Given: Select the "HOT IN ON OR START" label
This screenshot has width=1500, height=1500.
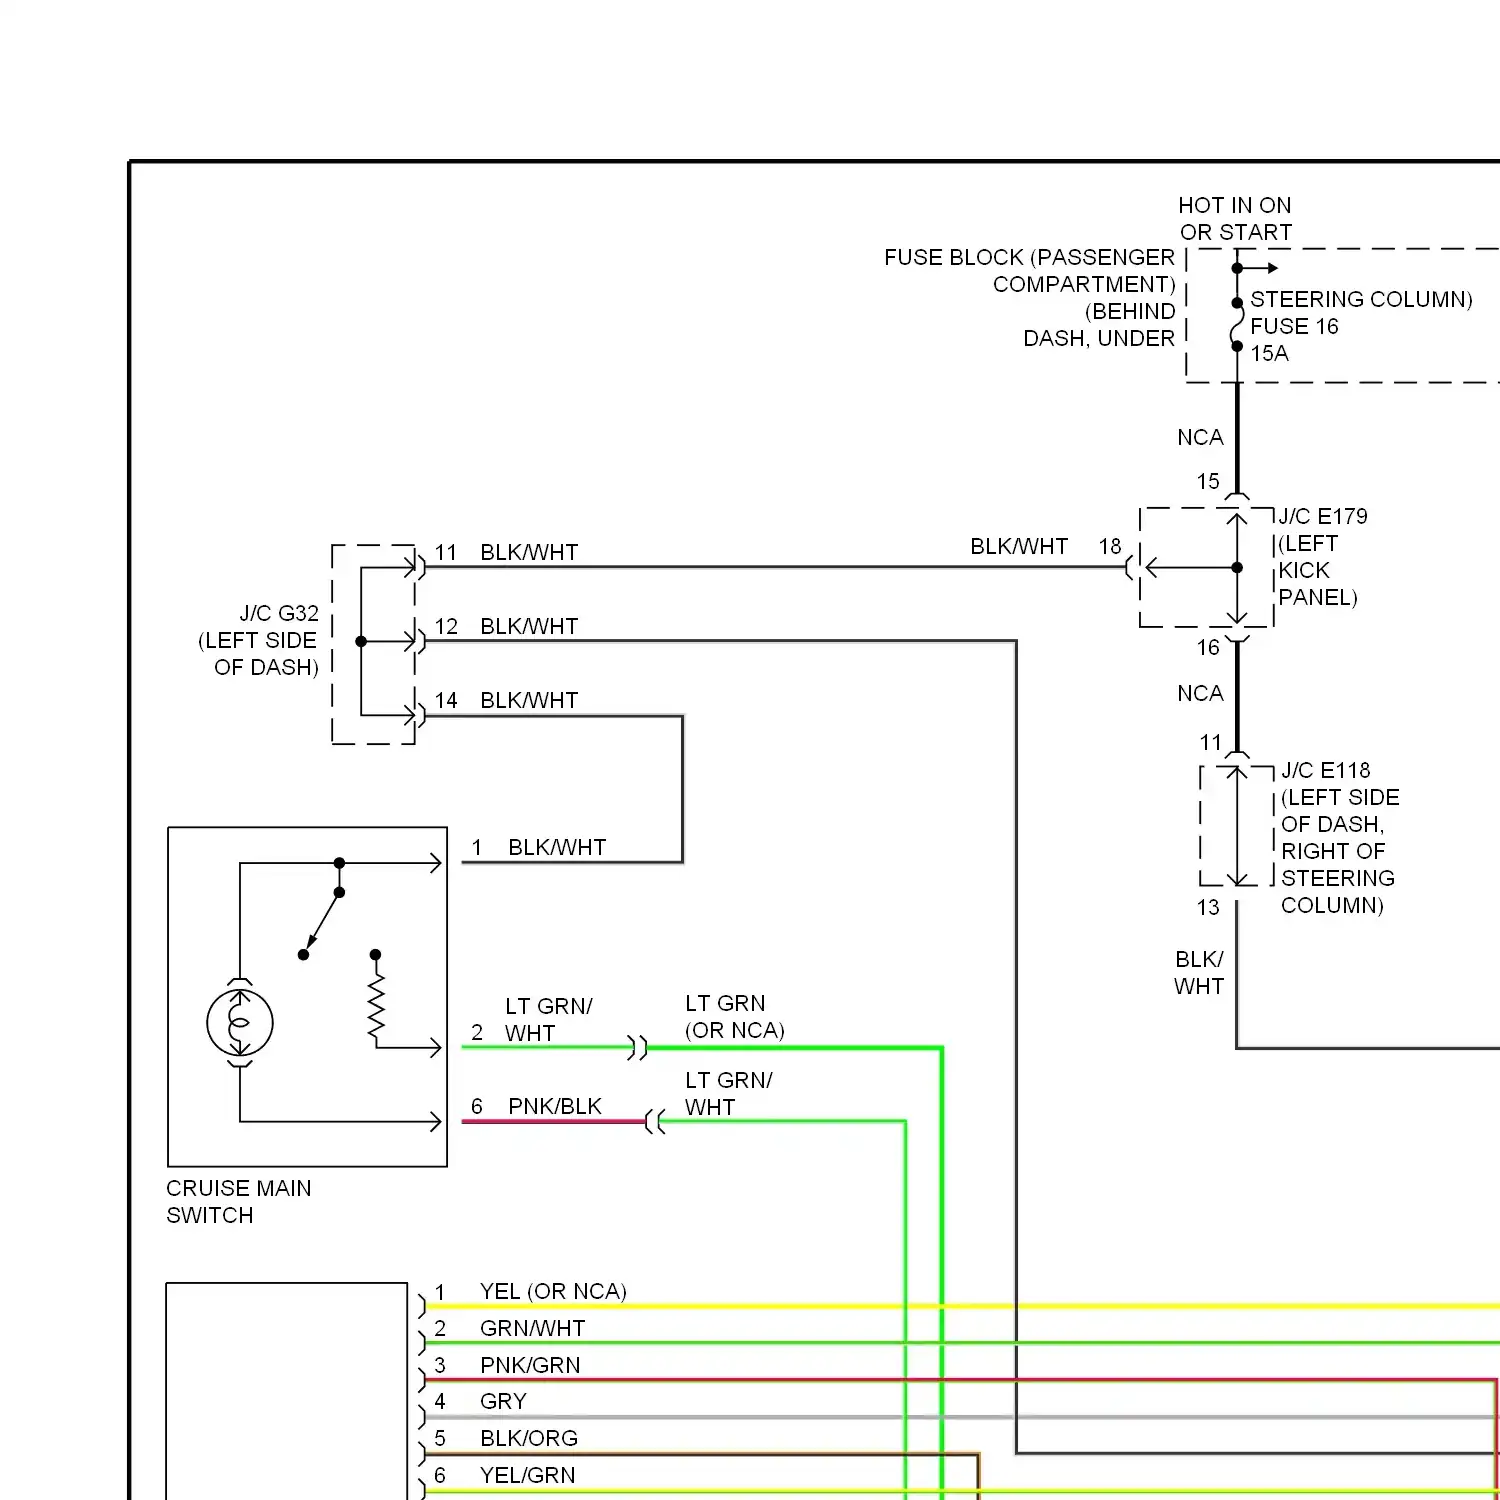Looking at the screenshot, I should coord(1235,219).
